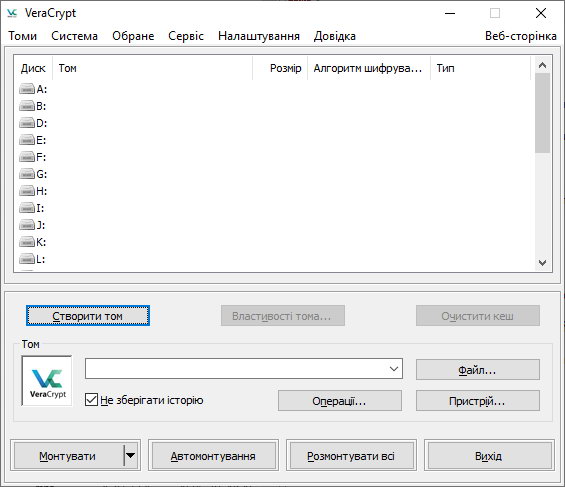Click the Диск column header
The width and height of the screenshot is (565, 487).
coord(33,68)
